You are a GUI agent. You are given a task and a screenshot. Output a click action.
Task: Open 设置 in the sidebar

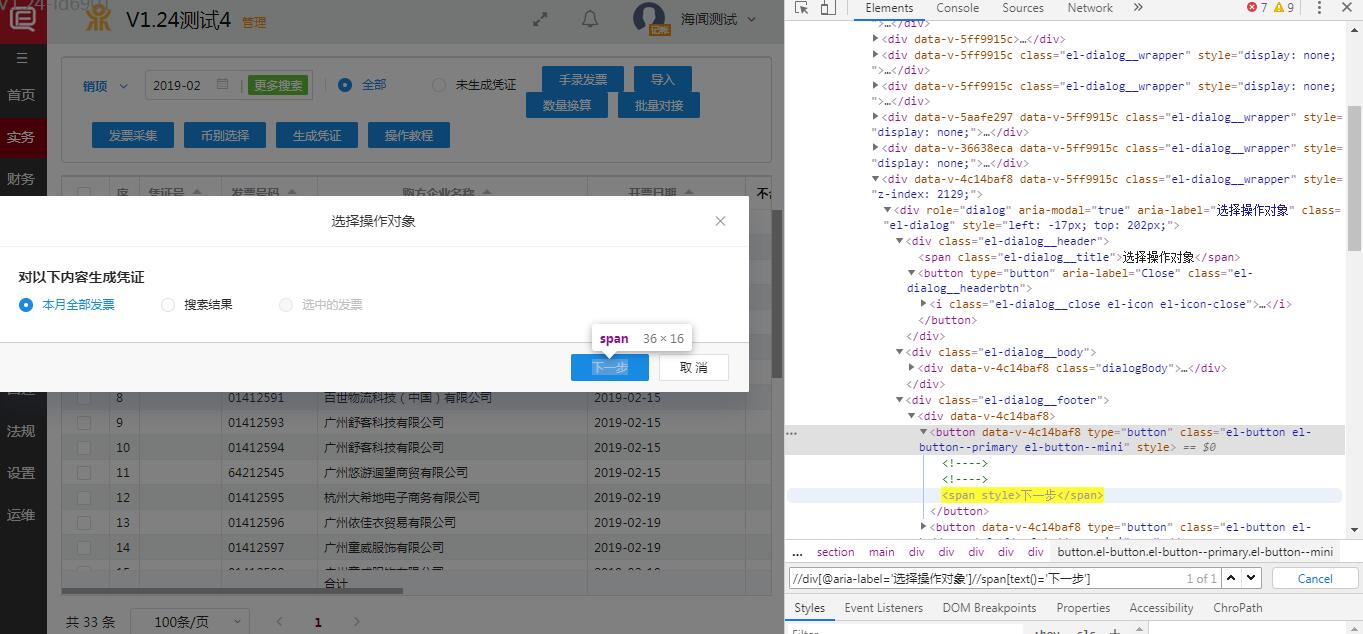(x=21, y=473)
